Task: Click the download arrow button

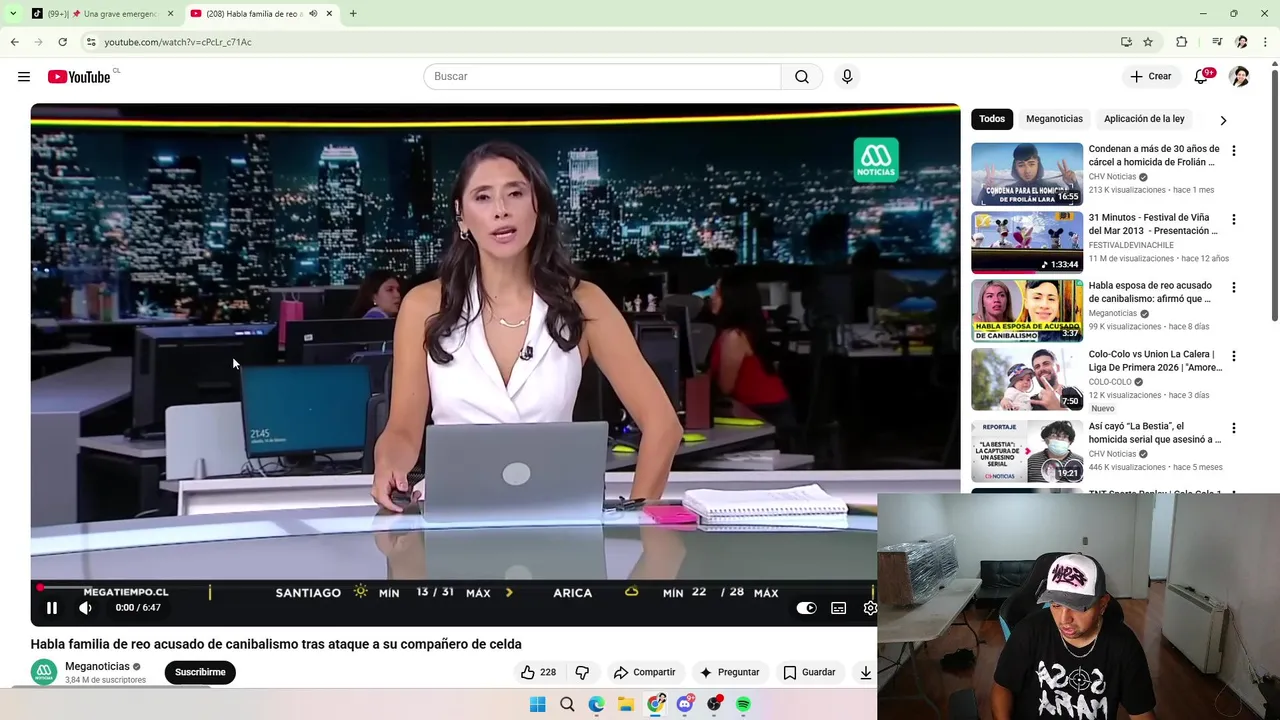Action: point(865,672)
